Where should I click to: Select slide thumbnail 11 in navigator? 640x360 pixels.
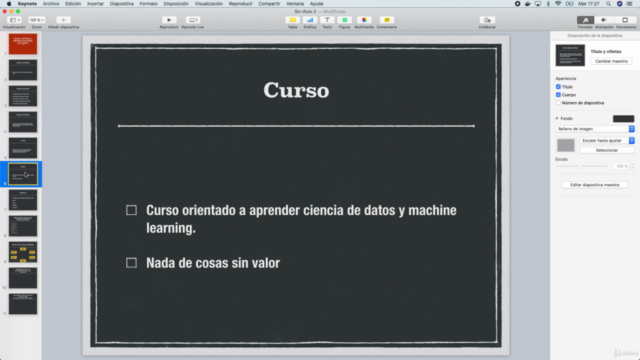(23, 304)
